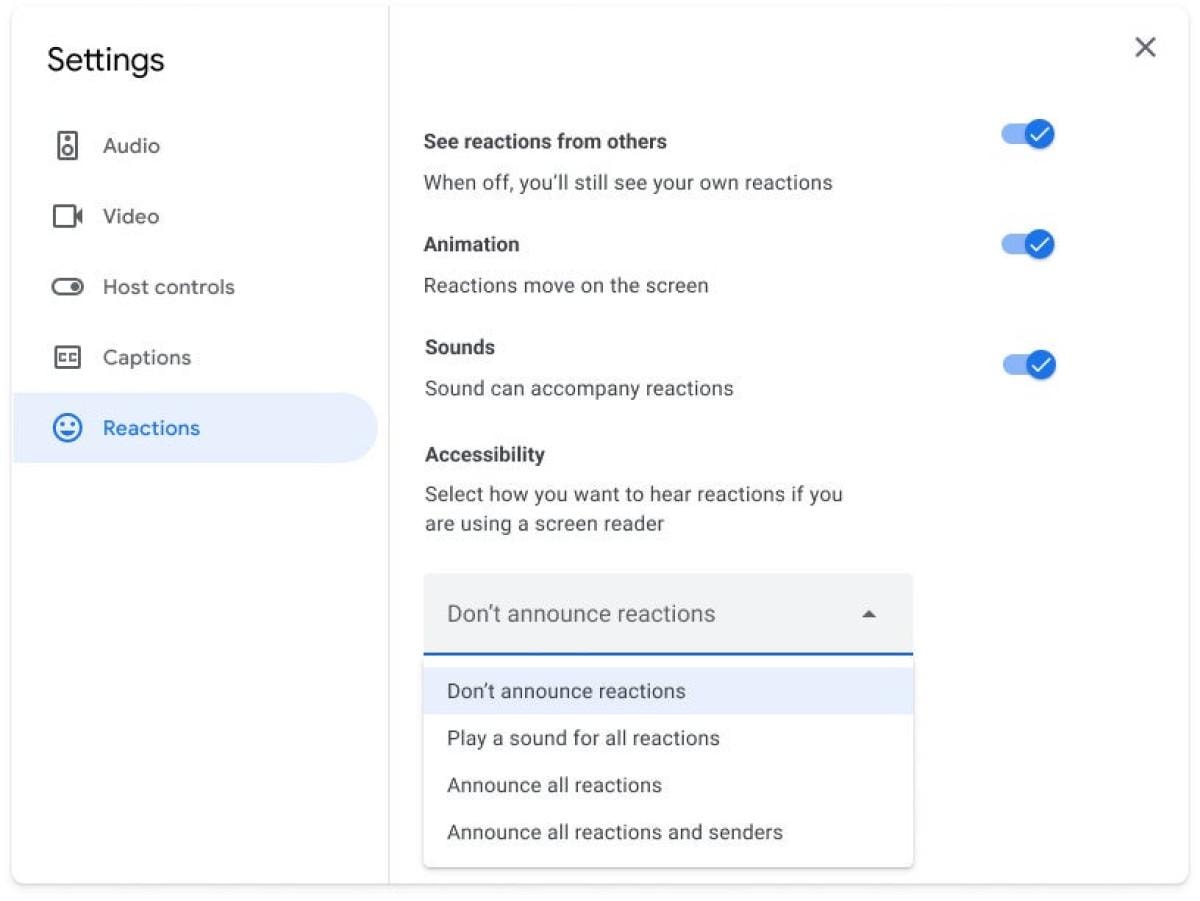
Task: Disable See reactions from others toggle
Action: (x=1028, y=135)
